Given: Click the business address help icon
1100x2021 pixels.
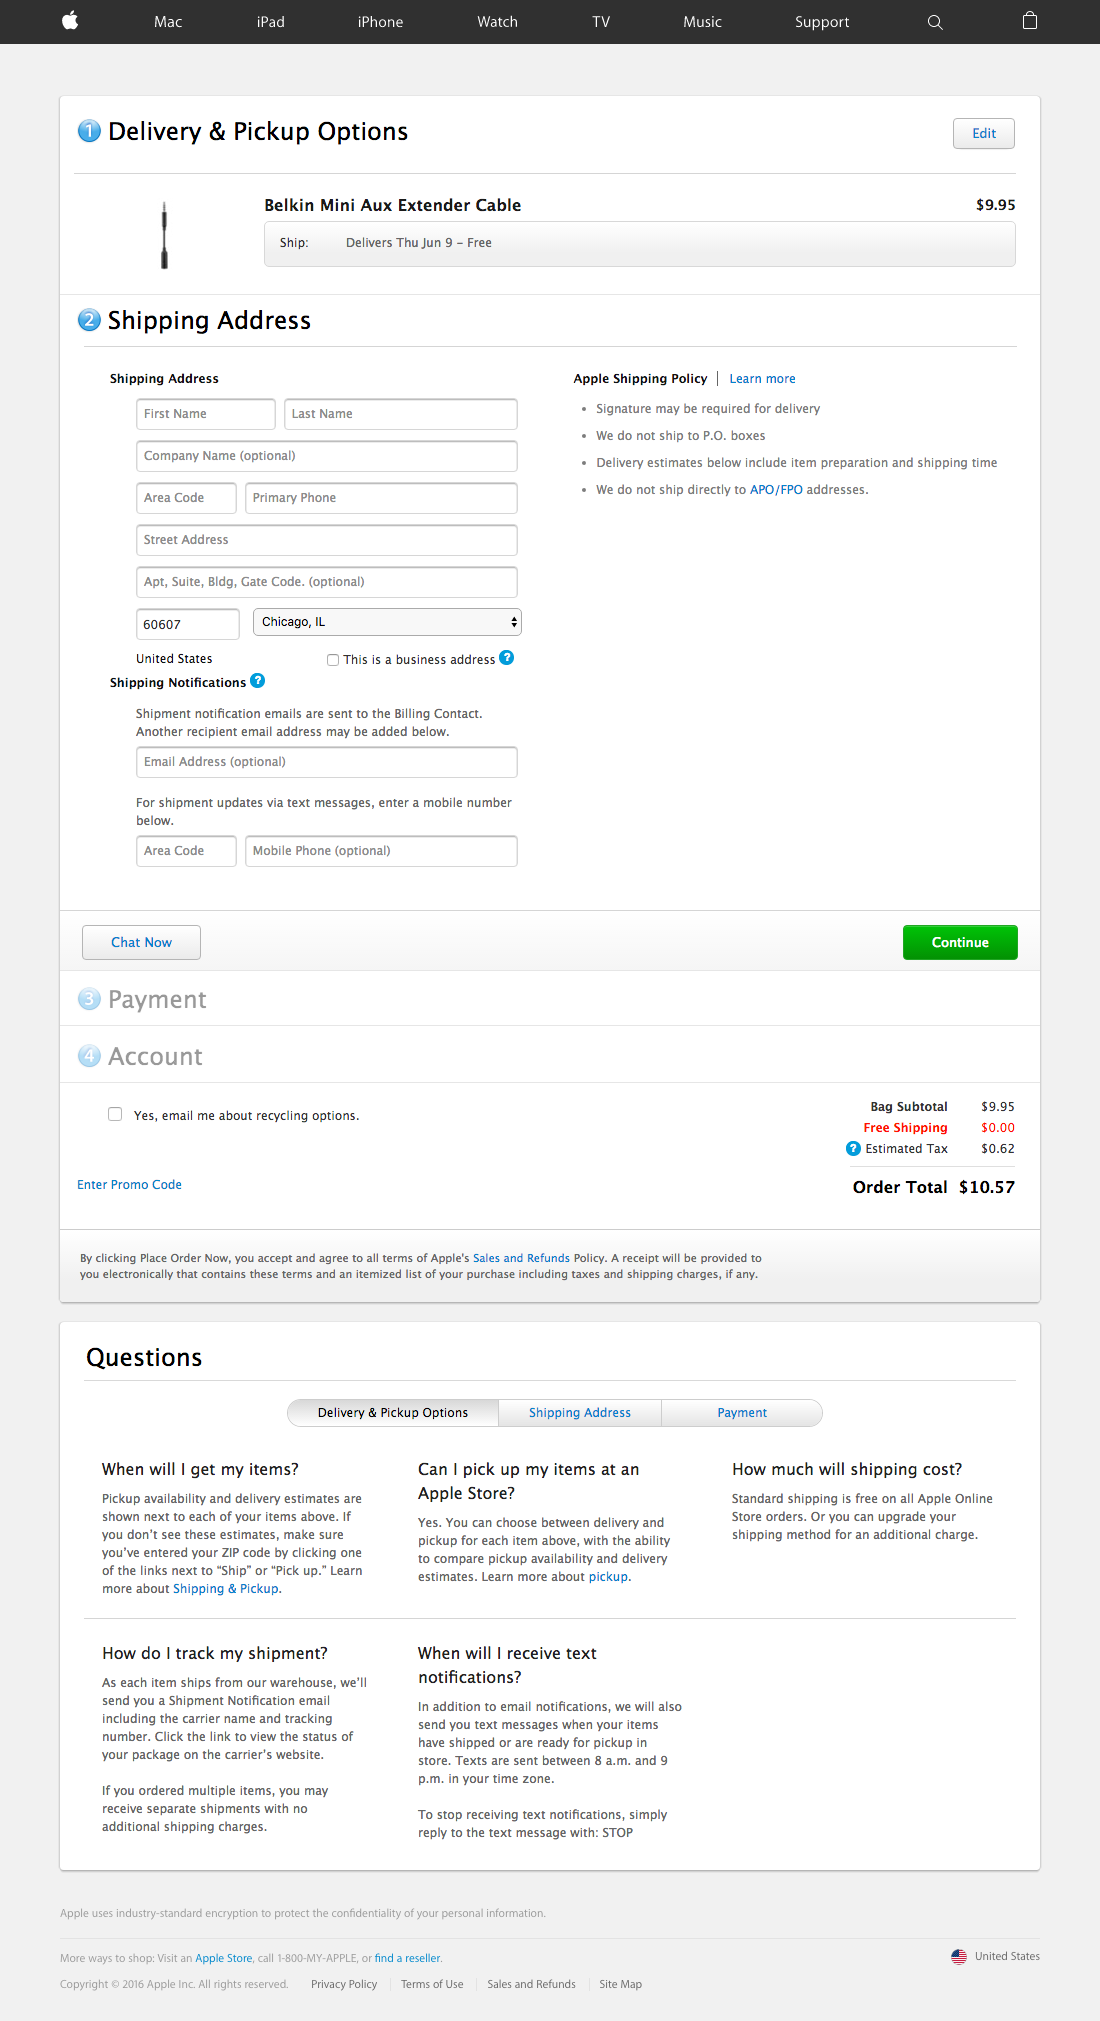Looking at the screenshot, I should click(x=507, y=658).
